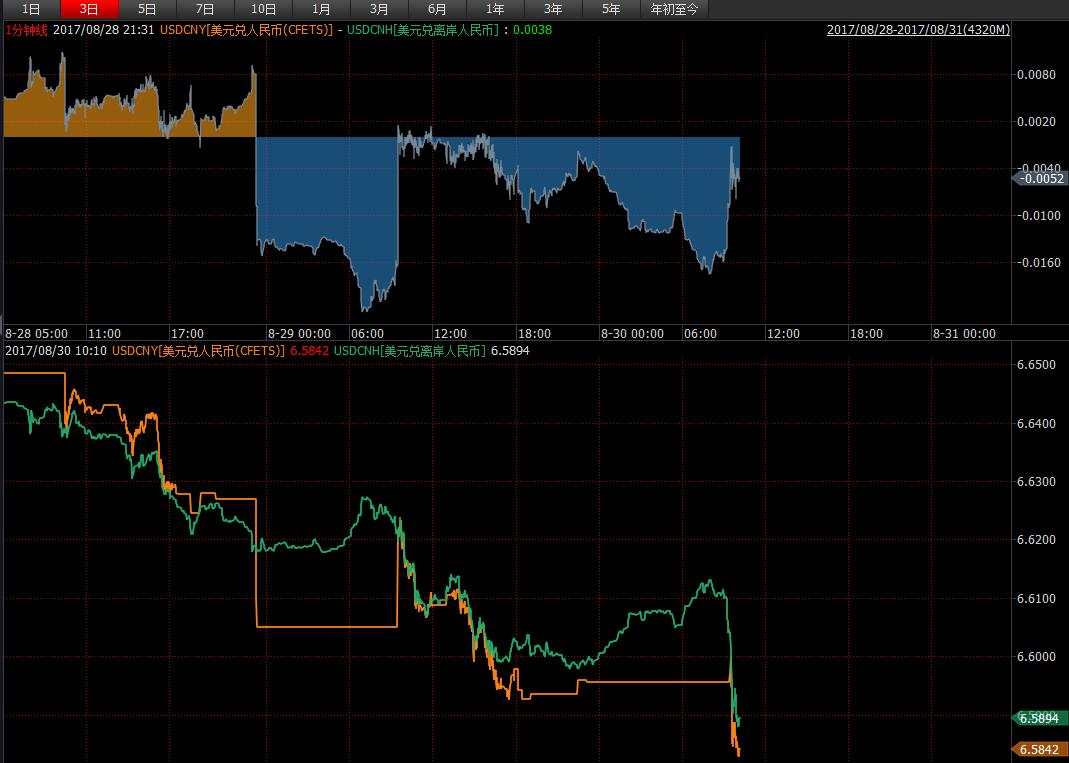Screen dimensions: 1069x763
Task: Click the 2017/08/28 21:31 timestamp in upper header
Action: (104, 30)
